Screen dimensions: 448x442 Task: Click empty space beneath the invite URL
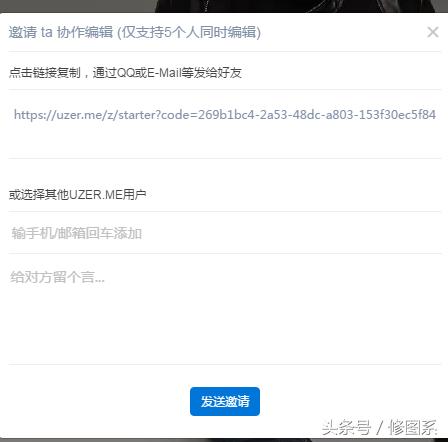225,140
